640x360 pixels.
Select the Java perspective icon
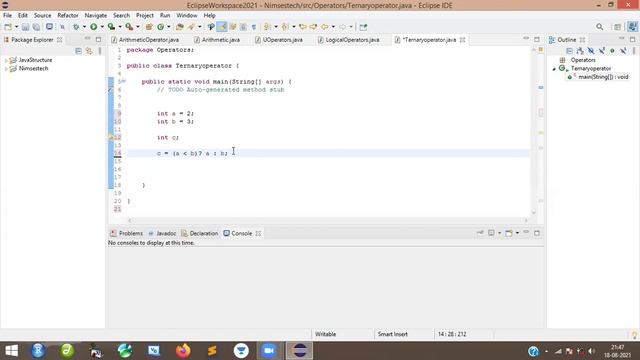(633, 27)
